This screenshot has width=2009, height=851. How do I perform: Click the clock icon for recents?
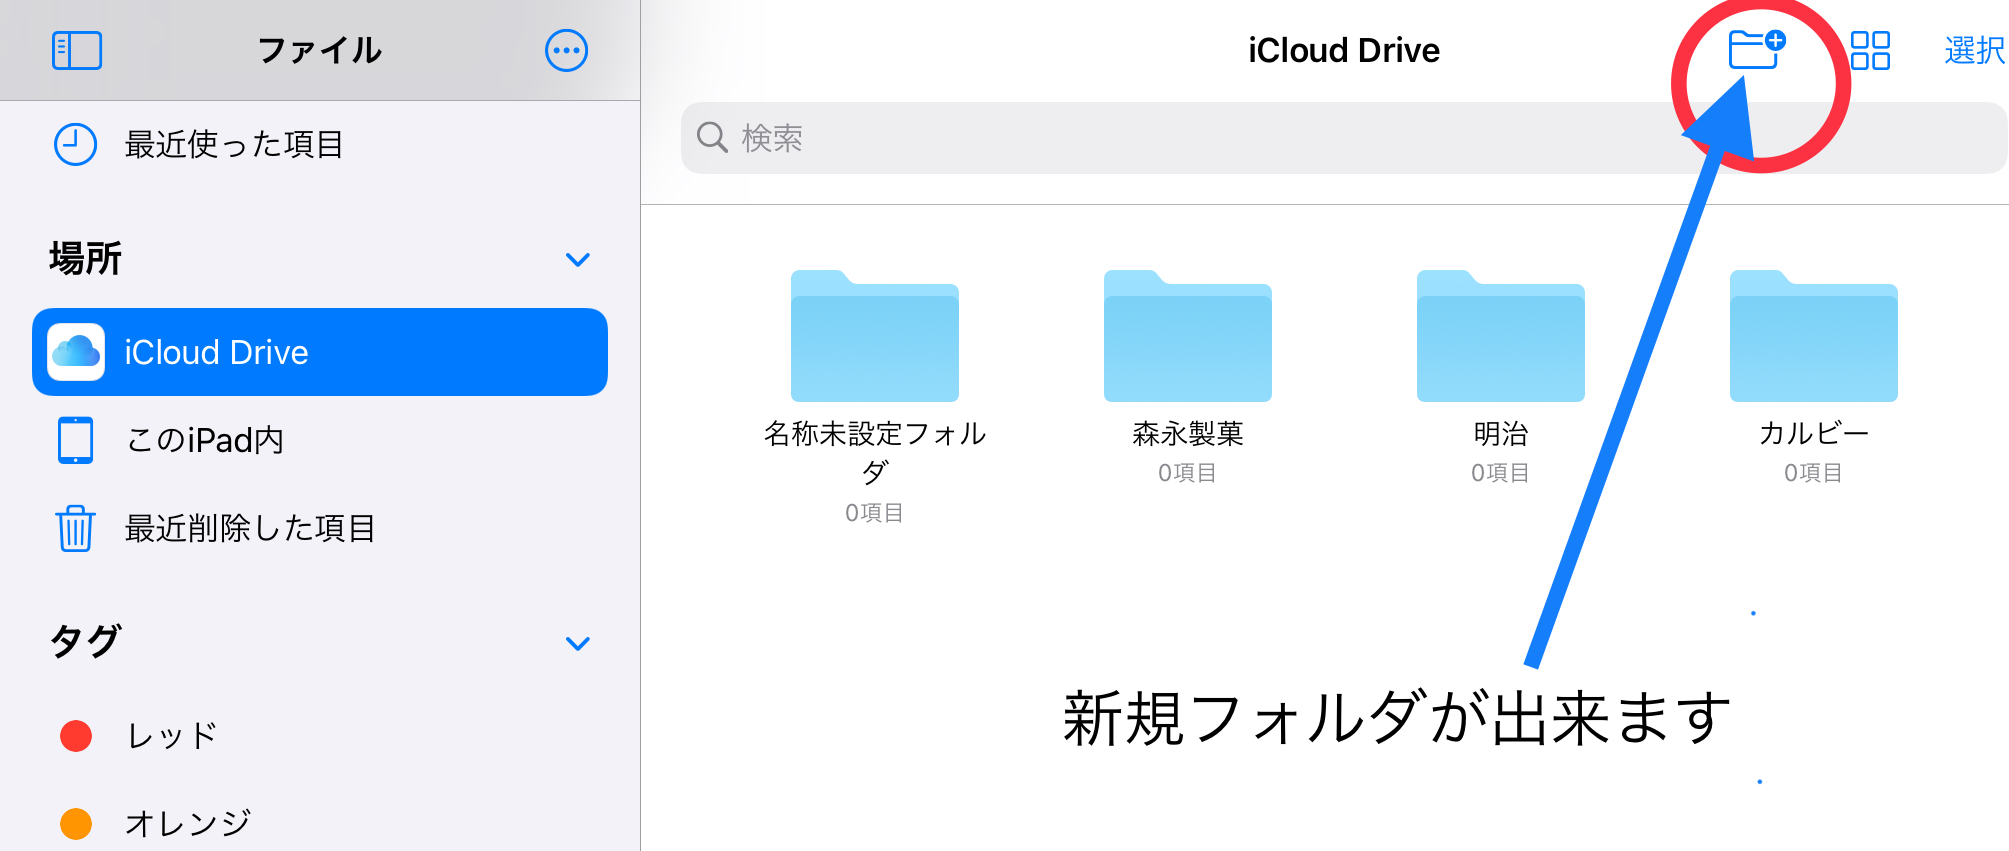point(75,144)
